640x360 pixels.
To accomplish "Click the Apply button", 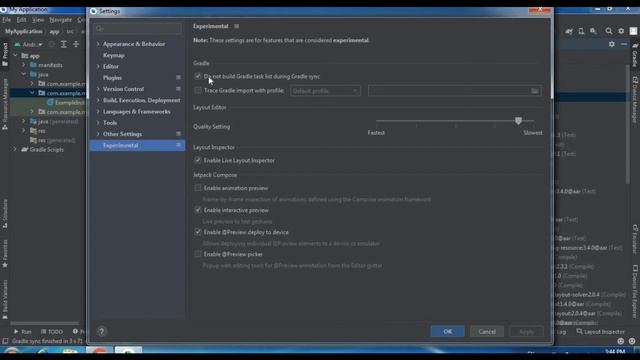I will point(526,331).
